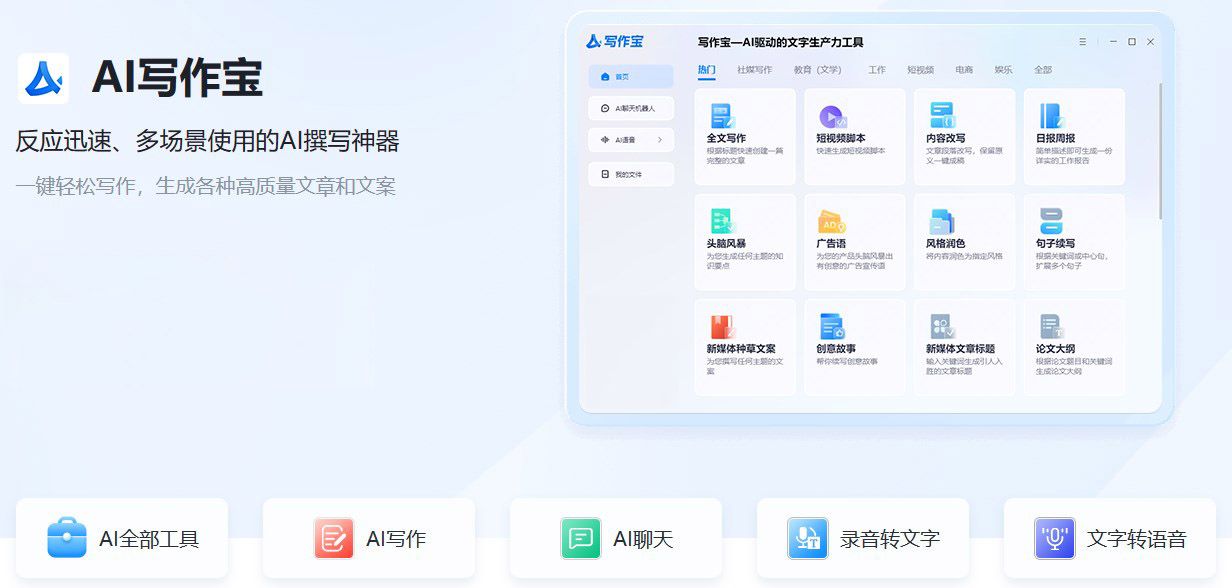Switch to the 工作 tab
The height and width of the screenshot is (588, 1232).
[877, 70]
